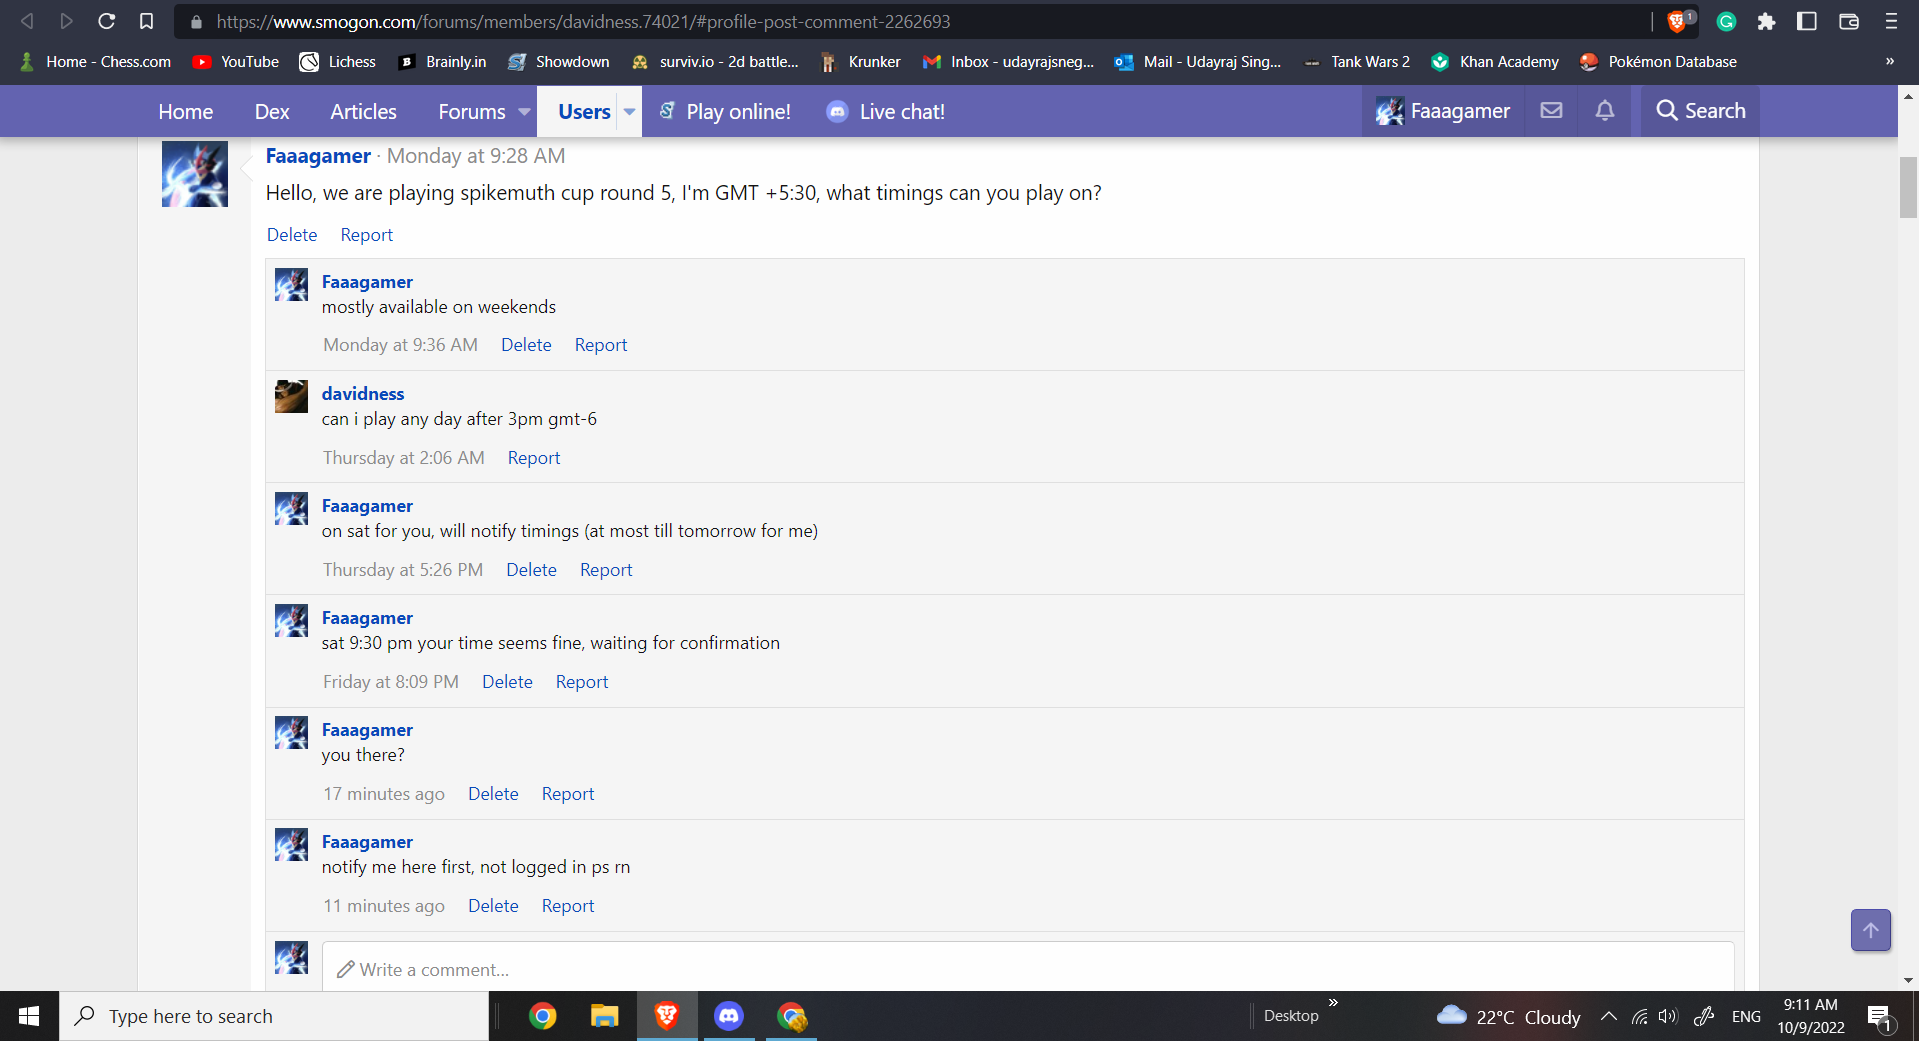Go to the Articles section
Screen dimensions: 1921x1043
363,112
